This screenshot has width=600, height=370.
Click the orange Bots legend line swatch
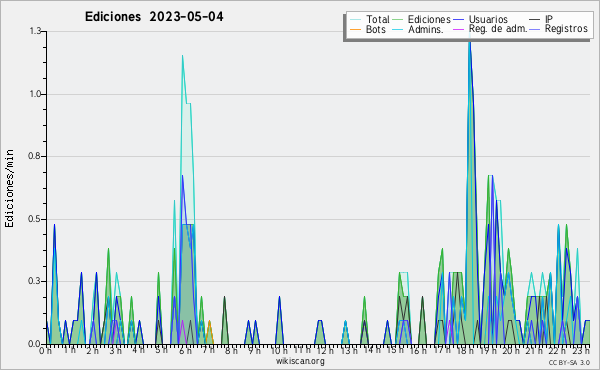(x=355, y=29)
